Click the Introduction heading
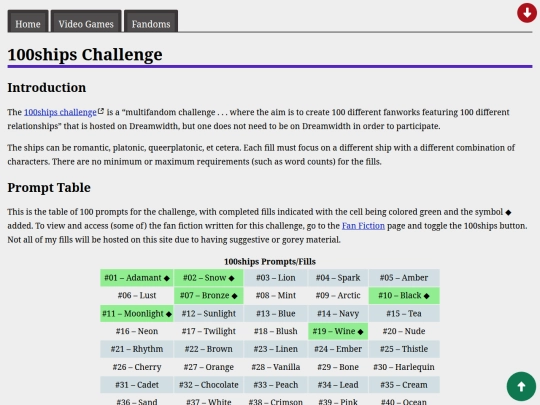540x405 pixels. pos(47,87)
